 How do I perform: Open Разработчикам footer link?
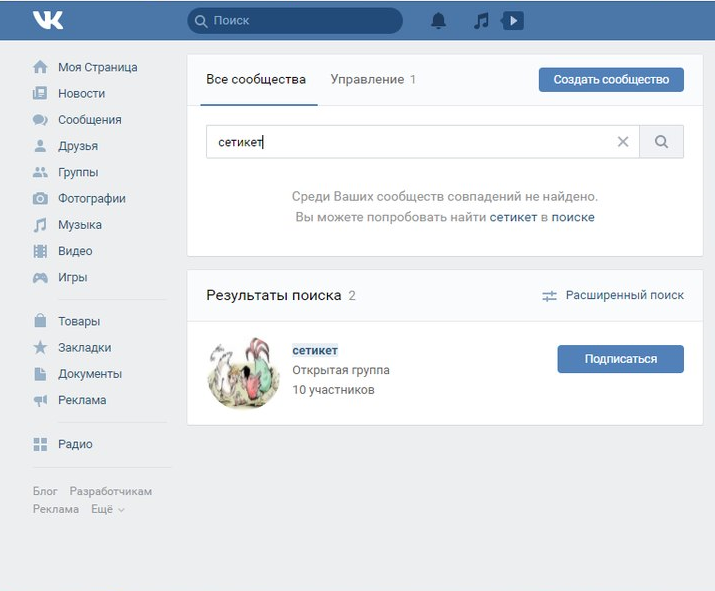(x=110, y=491)
